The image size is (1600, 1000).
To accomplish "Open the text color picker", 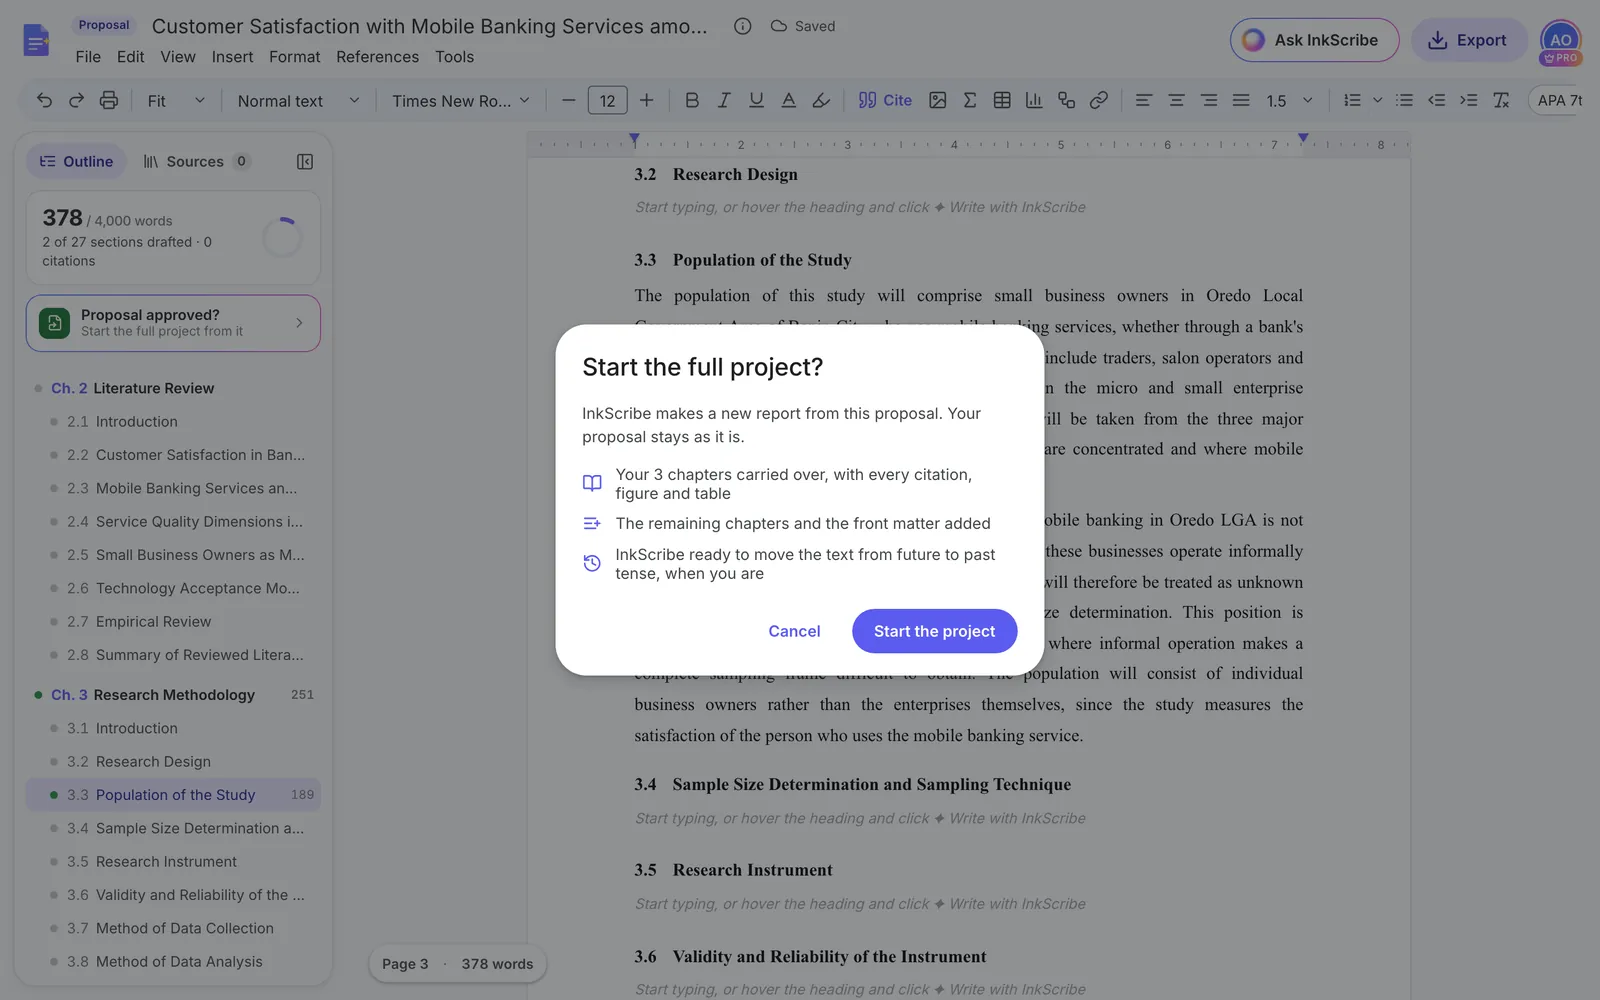I will [x=788, y=100].
